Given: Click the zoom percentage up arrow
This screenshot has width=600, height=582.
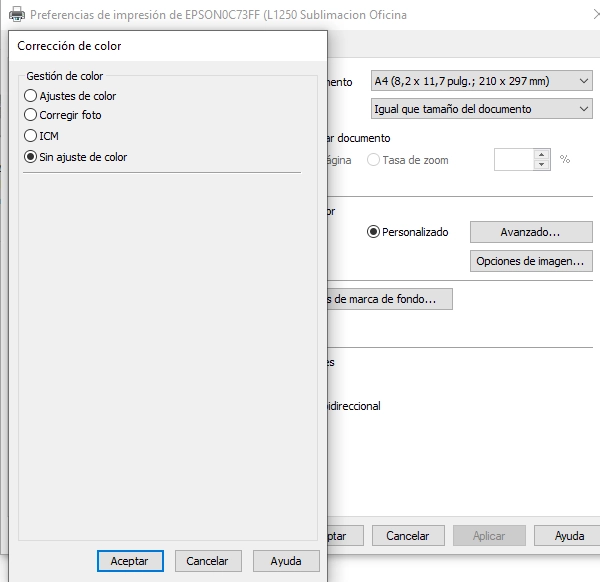Looking at the screenshot, I should (542, 155).
